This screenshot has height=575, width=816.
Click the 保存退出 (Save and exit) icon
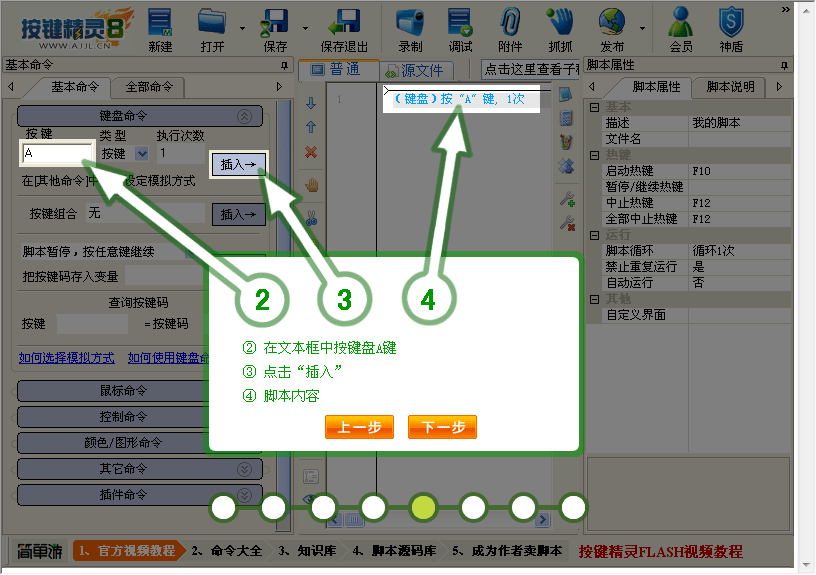pos(344,30)
